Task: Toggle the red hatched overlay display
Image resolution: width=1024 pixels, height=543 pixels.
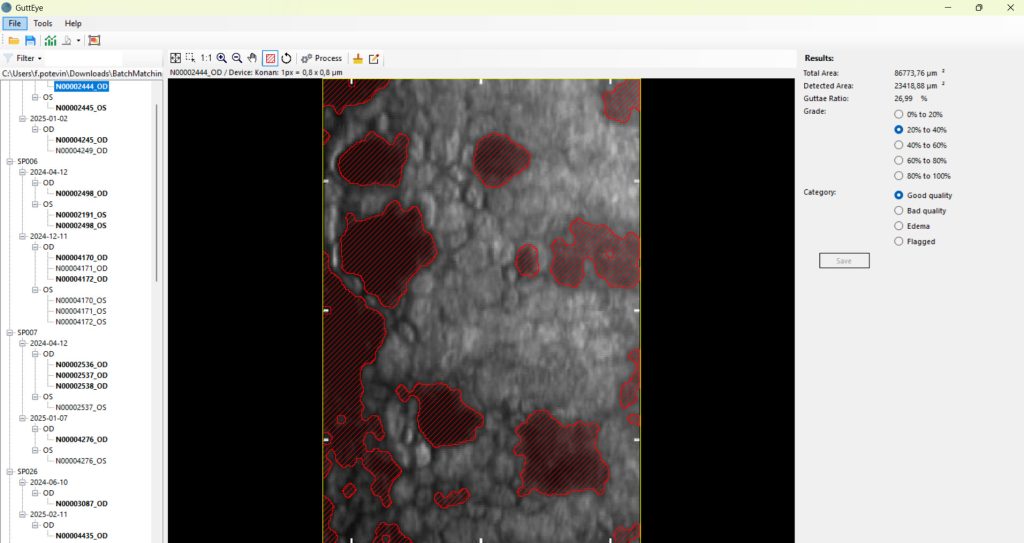Action: click(270, 58)
